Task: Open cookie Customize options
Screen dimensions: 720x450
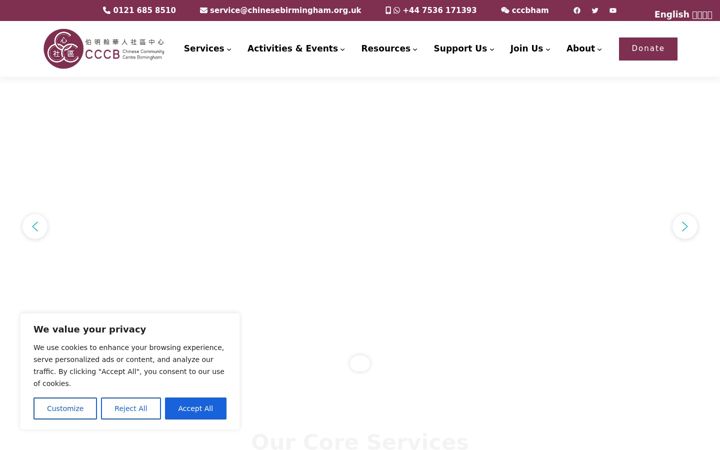Action: [65, 408]
